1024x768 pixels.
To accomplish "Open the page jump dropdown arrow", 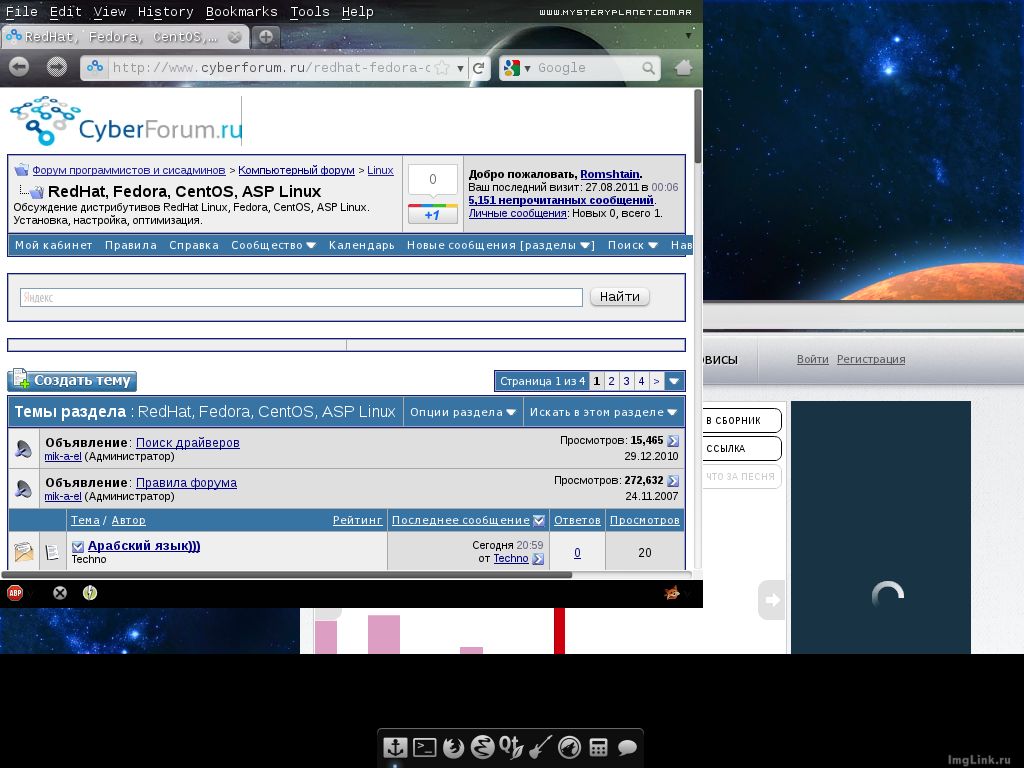I will (674, 381).
